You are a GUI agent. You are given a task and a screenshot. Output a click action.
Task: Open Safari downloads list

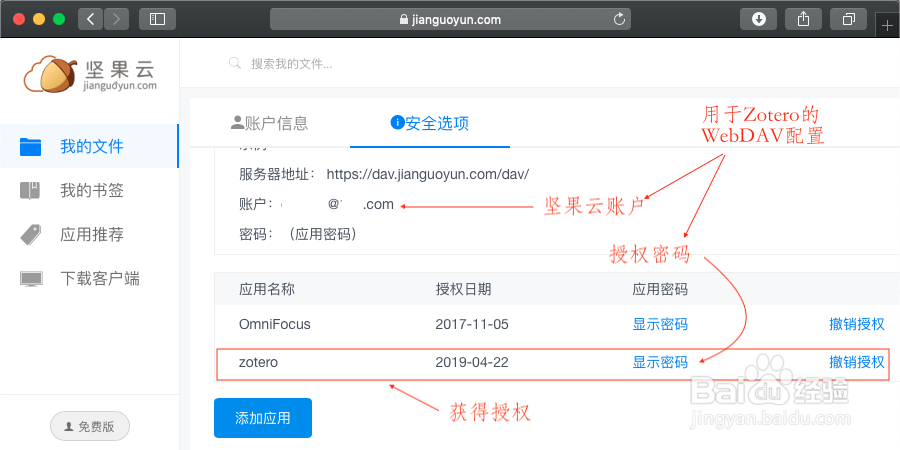click(758, 19)
